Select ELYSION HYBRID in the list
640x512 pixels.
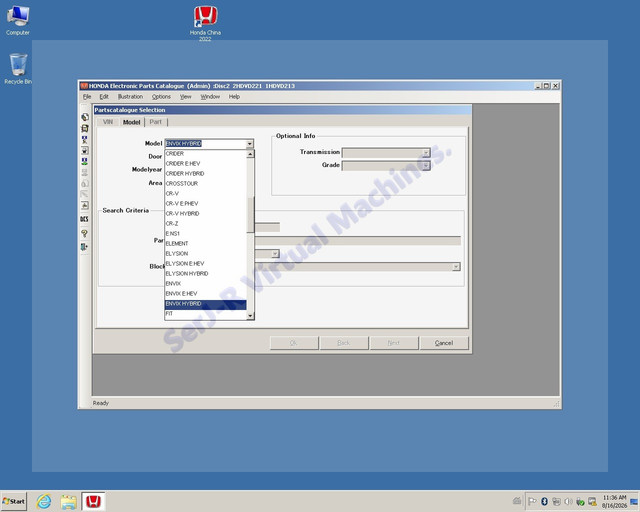tap(206, 274)
